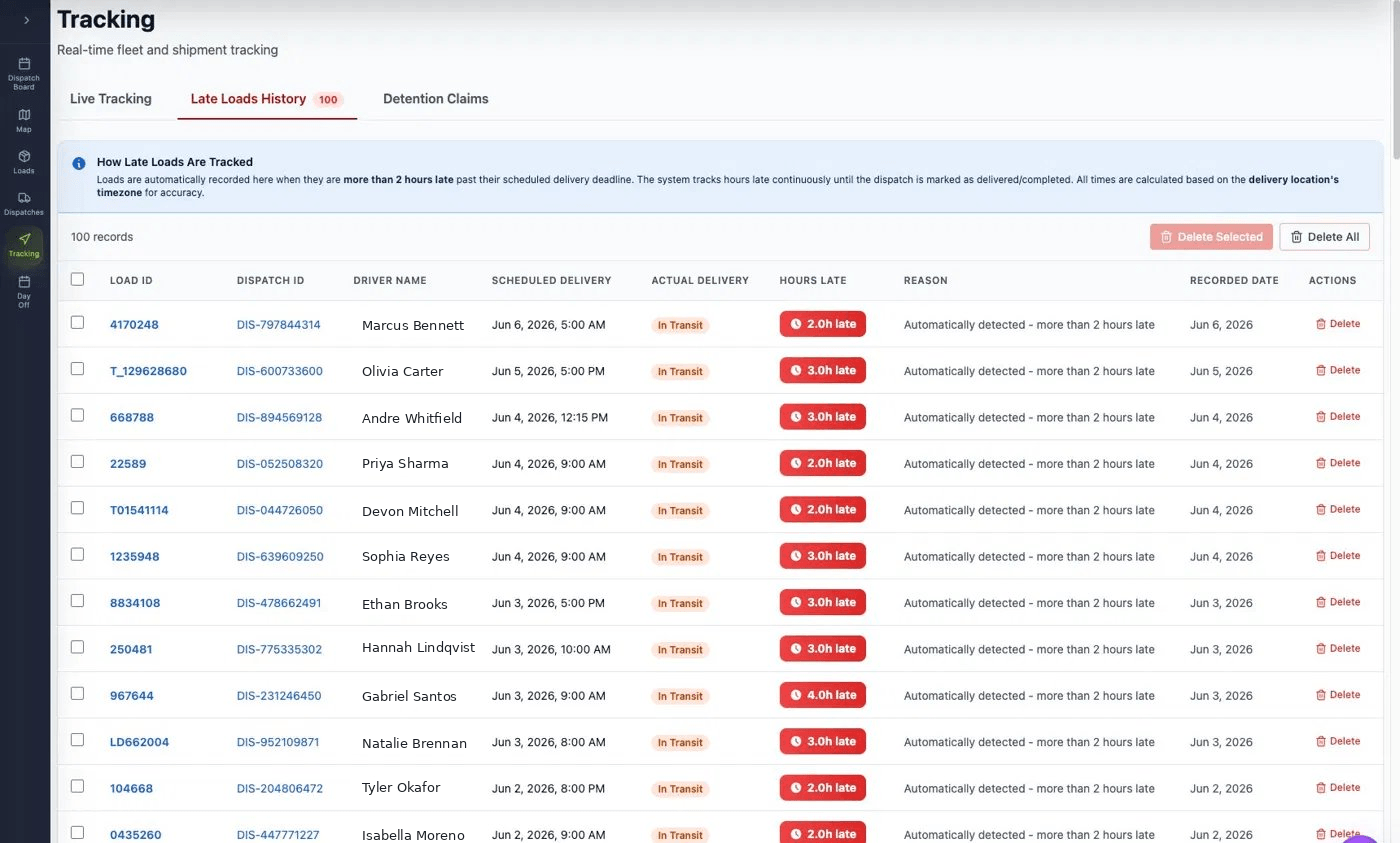Open Dispatches truck icon in sidebar

click(x=24, y=204)
